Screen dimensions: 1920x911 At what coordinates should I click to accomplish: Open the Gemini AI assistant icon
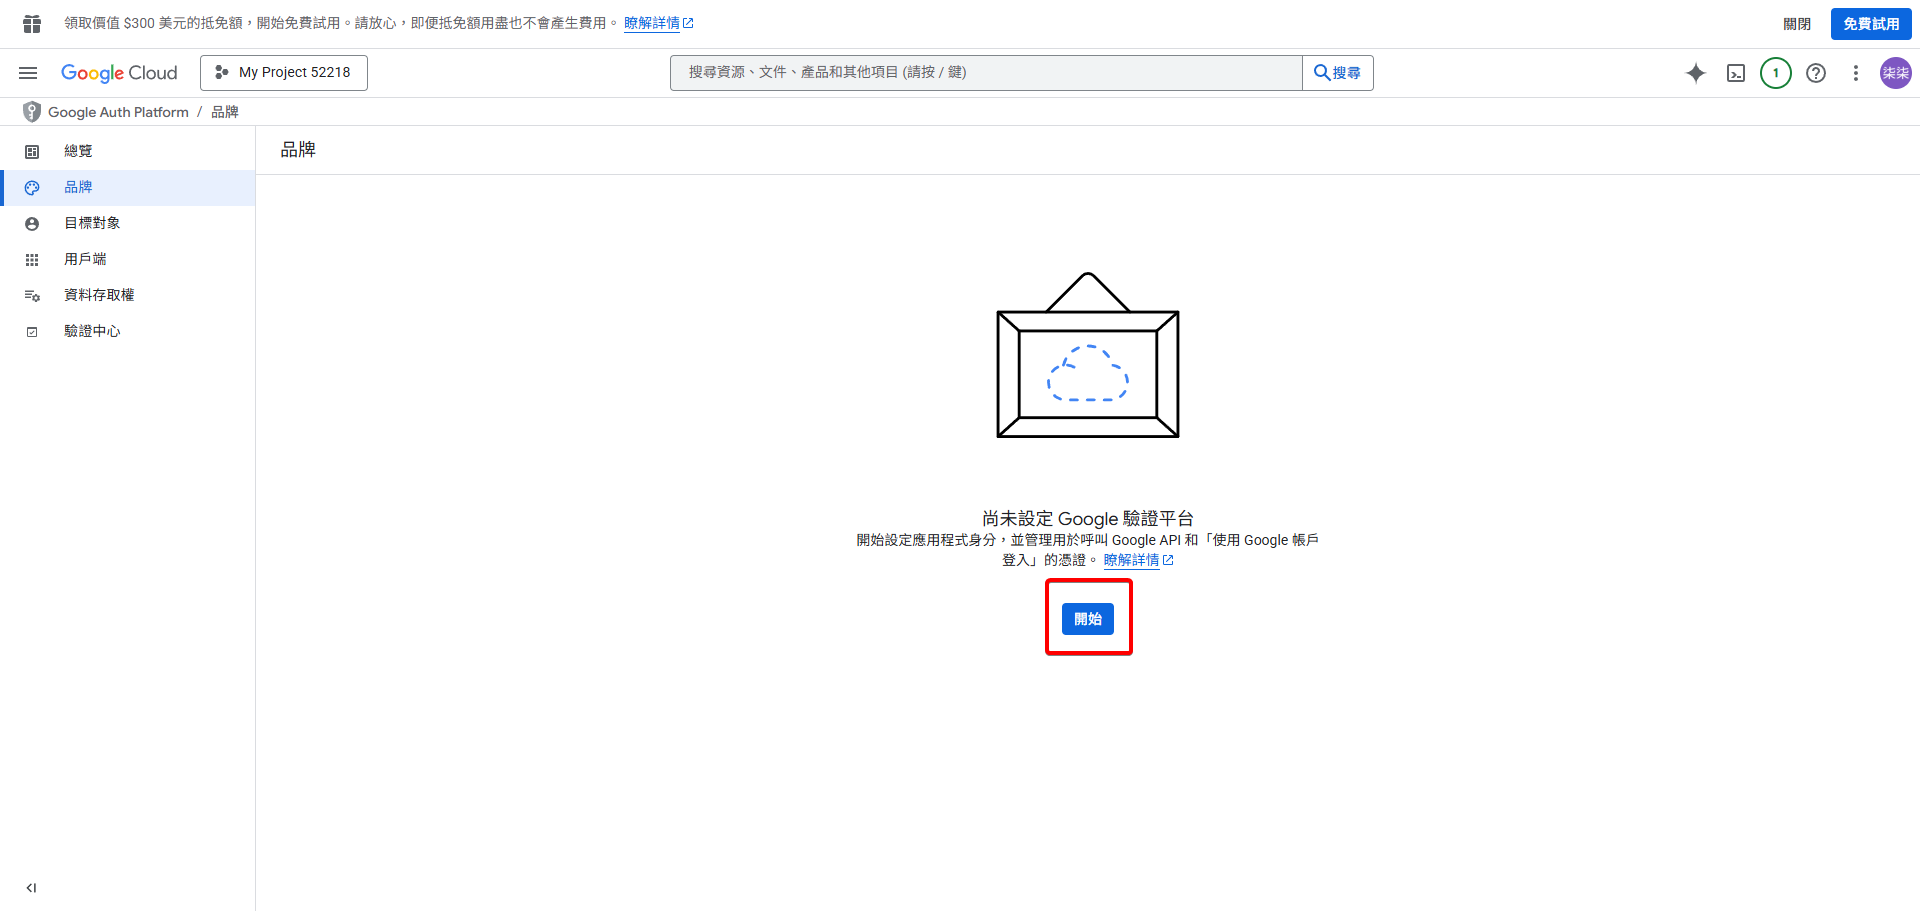(x=1696, y=72)
